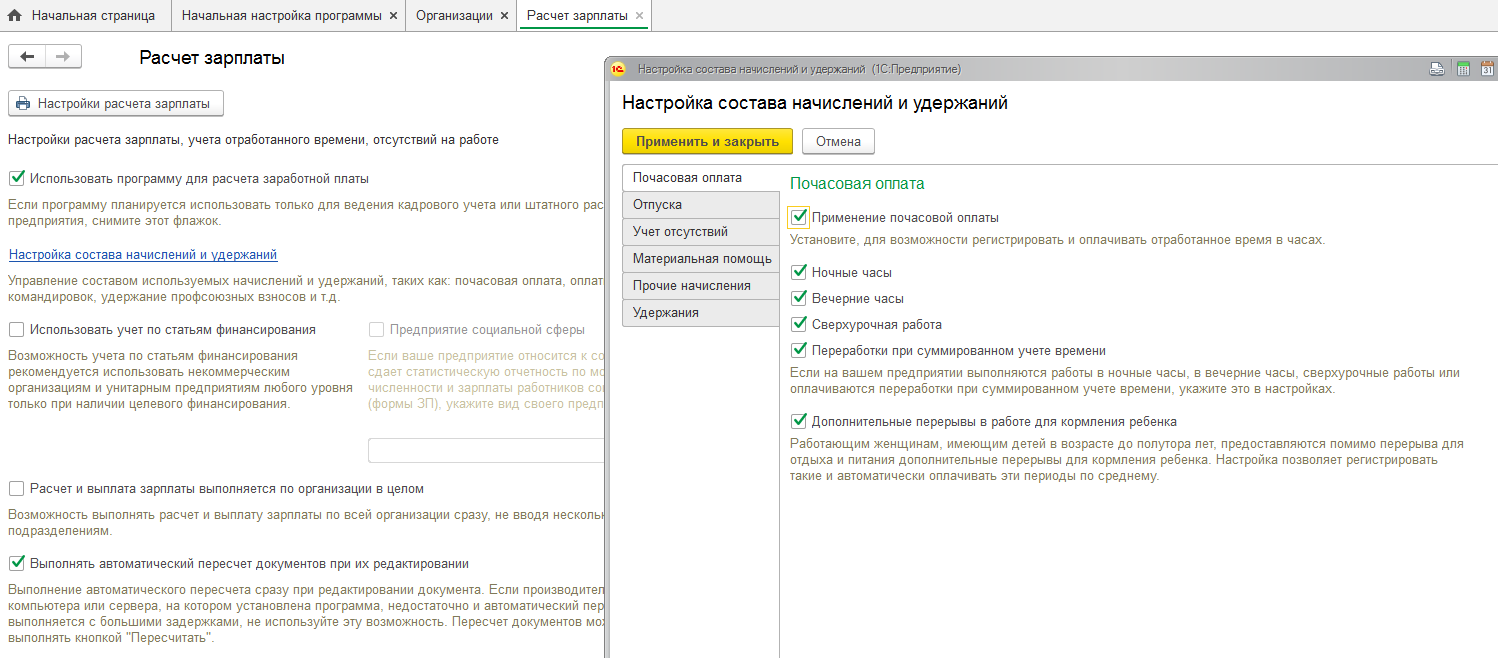This screenshot has height=658, width=1498.
Task: Click the forward arrow navigation button
Action: coord(63,57)
